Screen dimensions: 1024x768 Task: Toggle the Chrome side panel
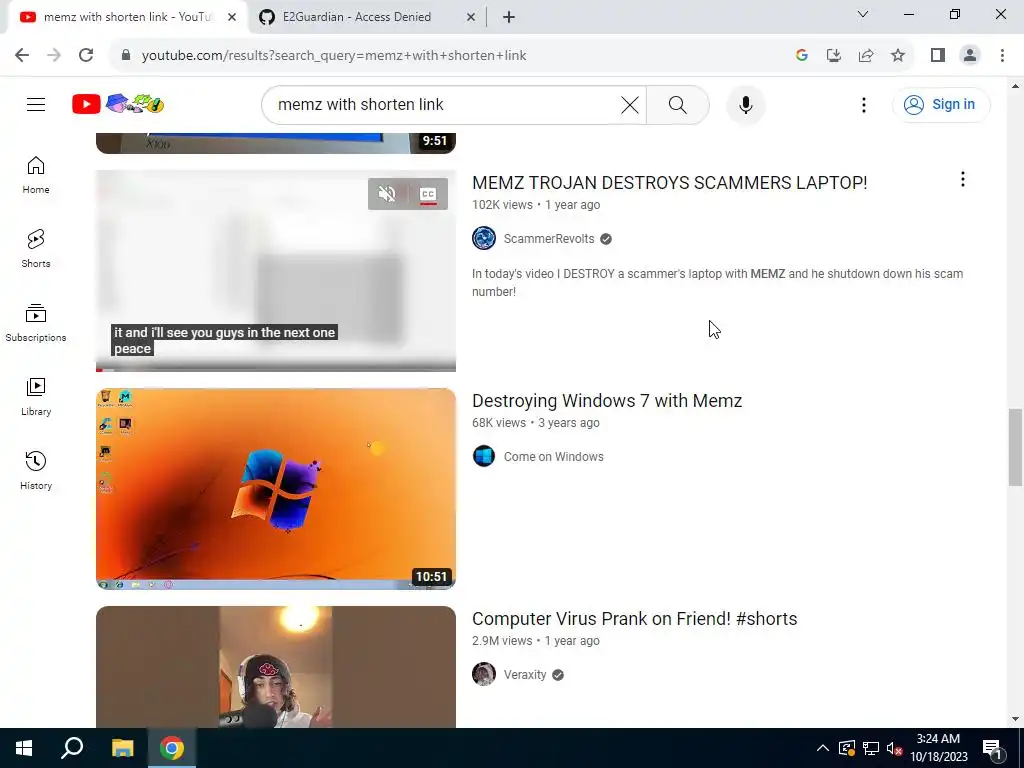[938, 55]
